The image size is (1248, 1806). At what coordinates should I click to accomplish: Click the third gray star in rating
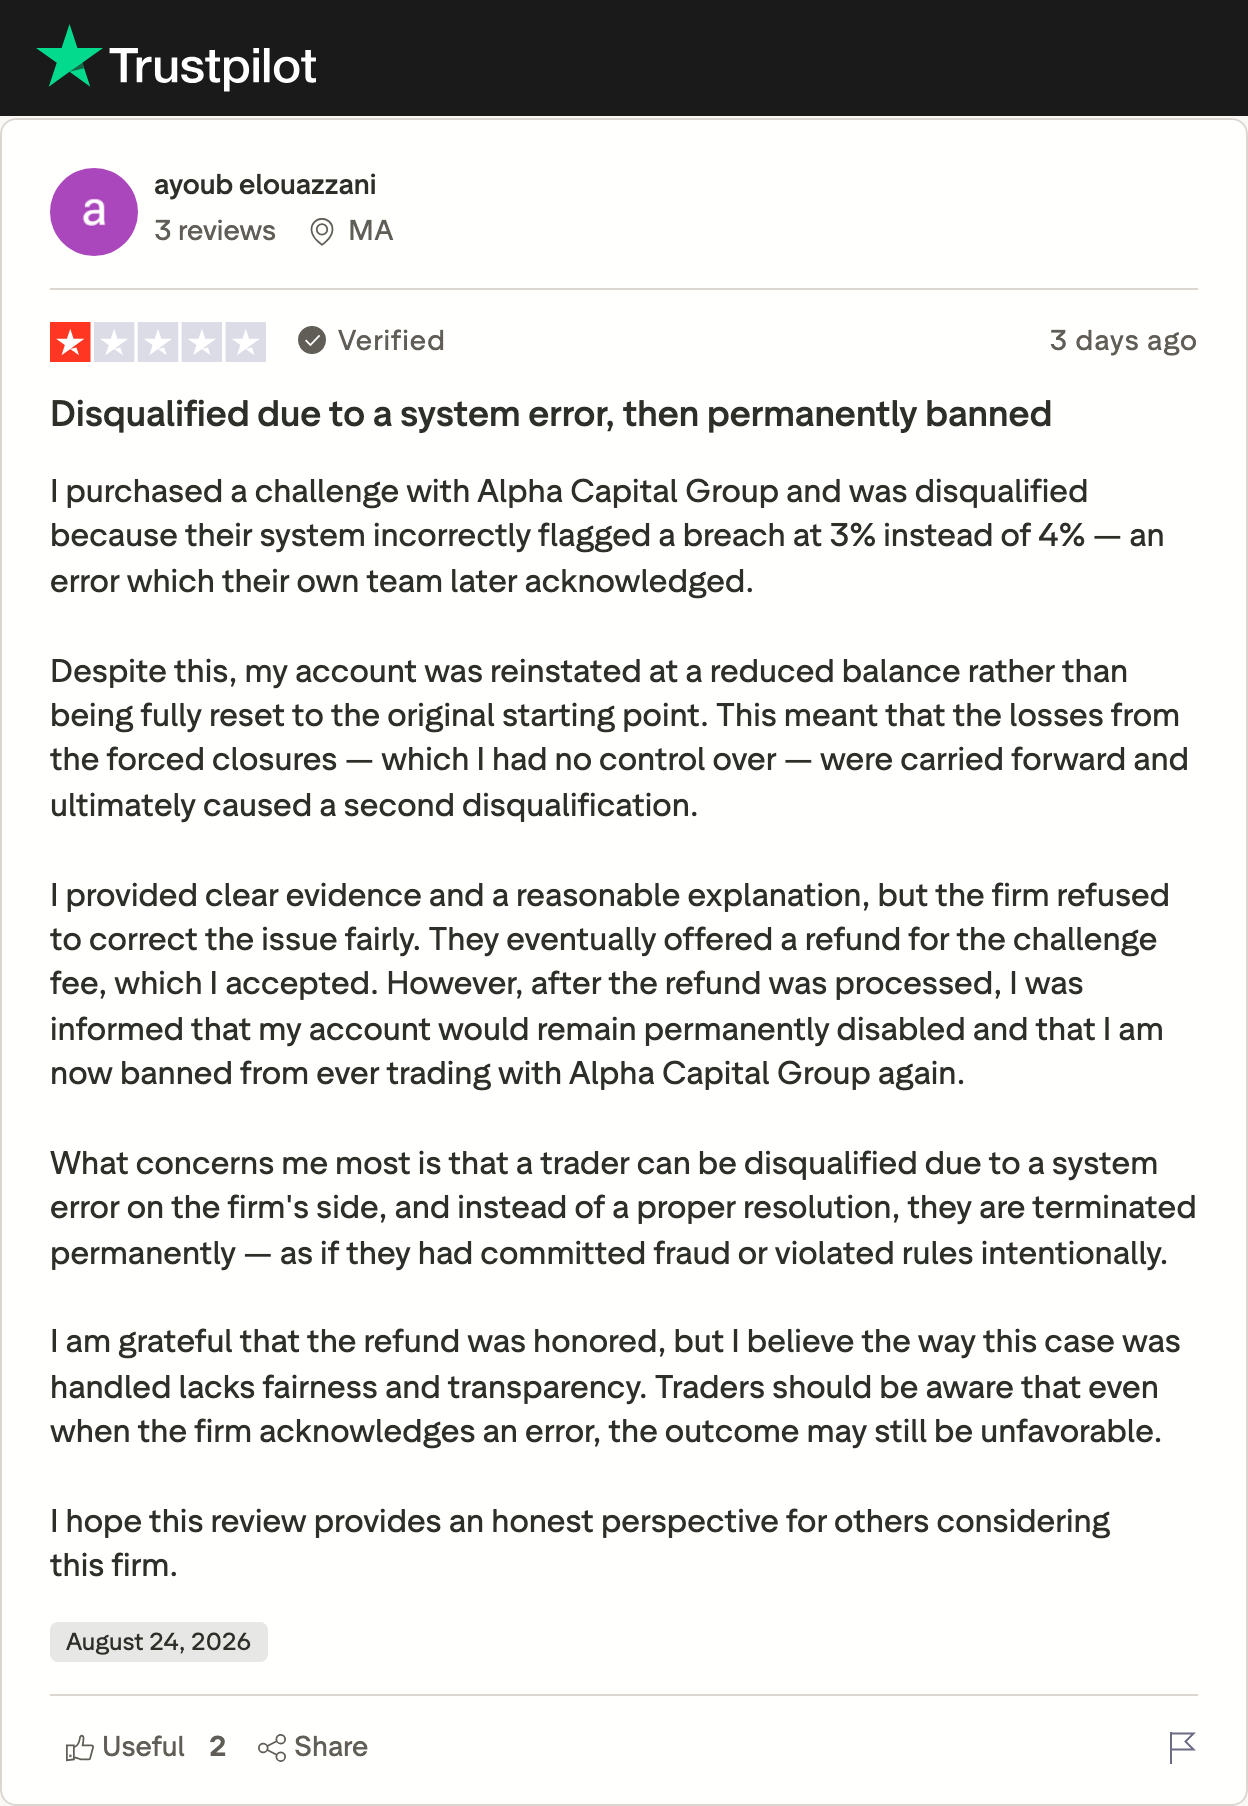(158, 342)
